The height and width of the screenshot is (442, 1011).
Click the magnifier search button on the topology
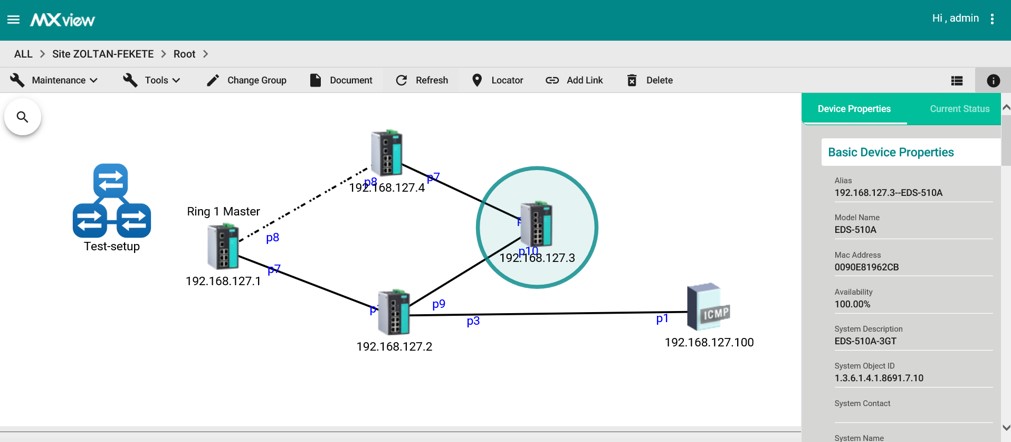tap(22, 117)
